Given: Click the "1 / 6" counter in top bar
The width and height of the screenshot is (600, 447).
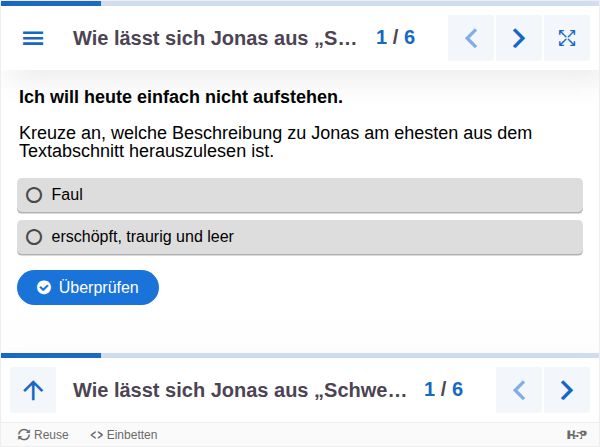Looking at the screenshot, I should (395, 38).
